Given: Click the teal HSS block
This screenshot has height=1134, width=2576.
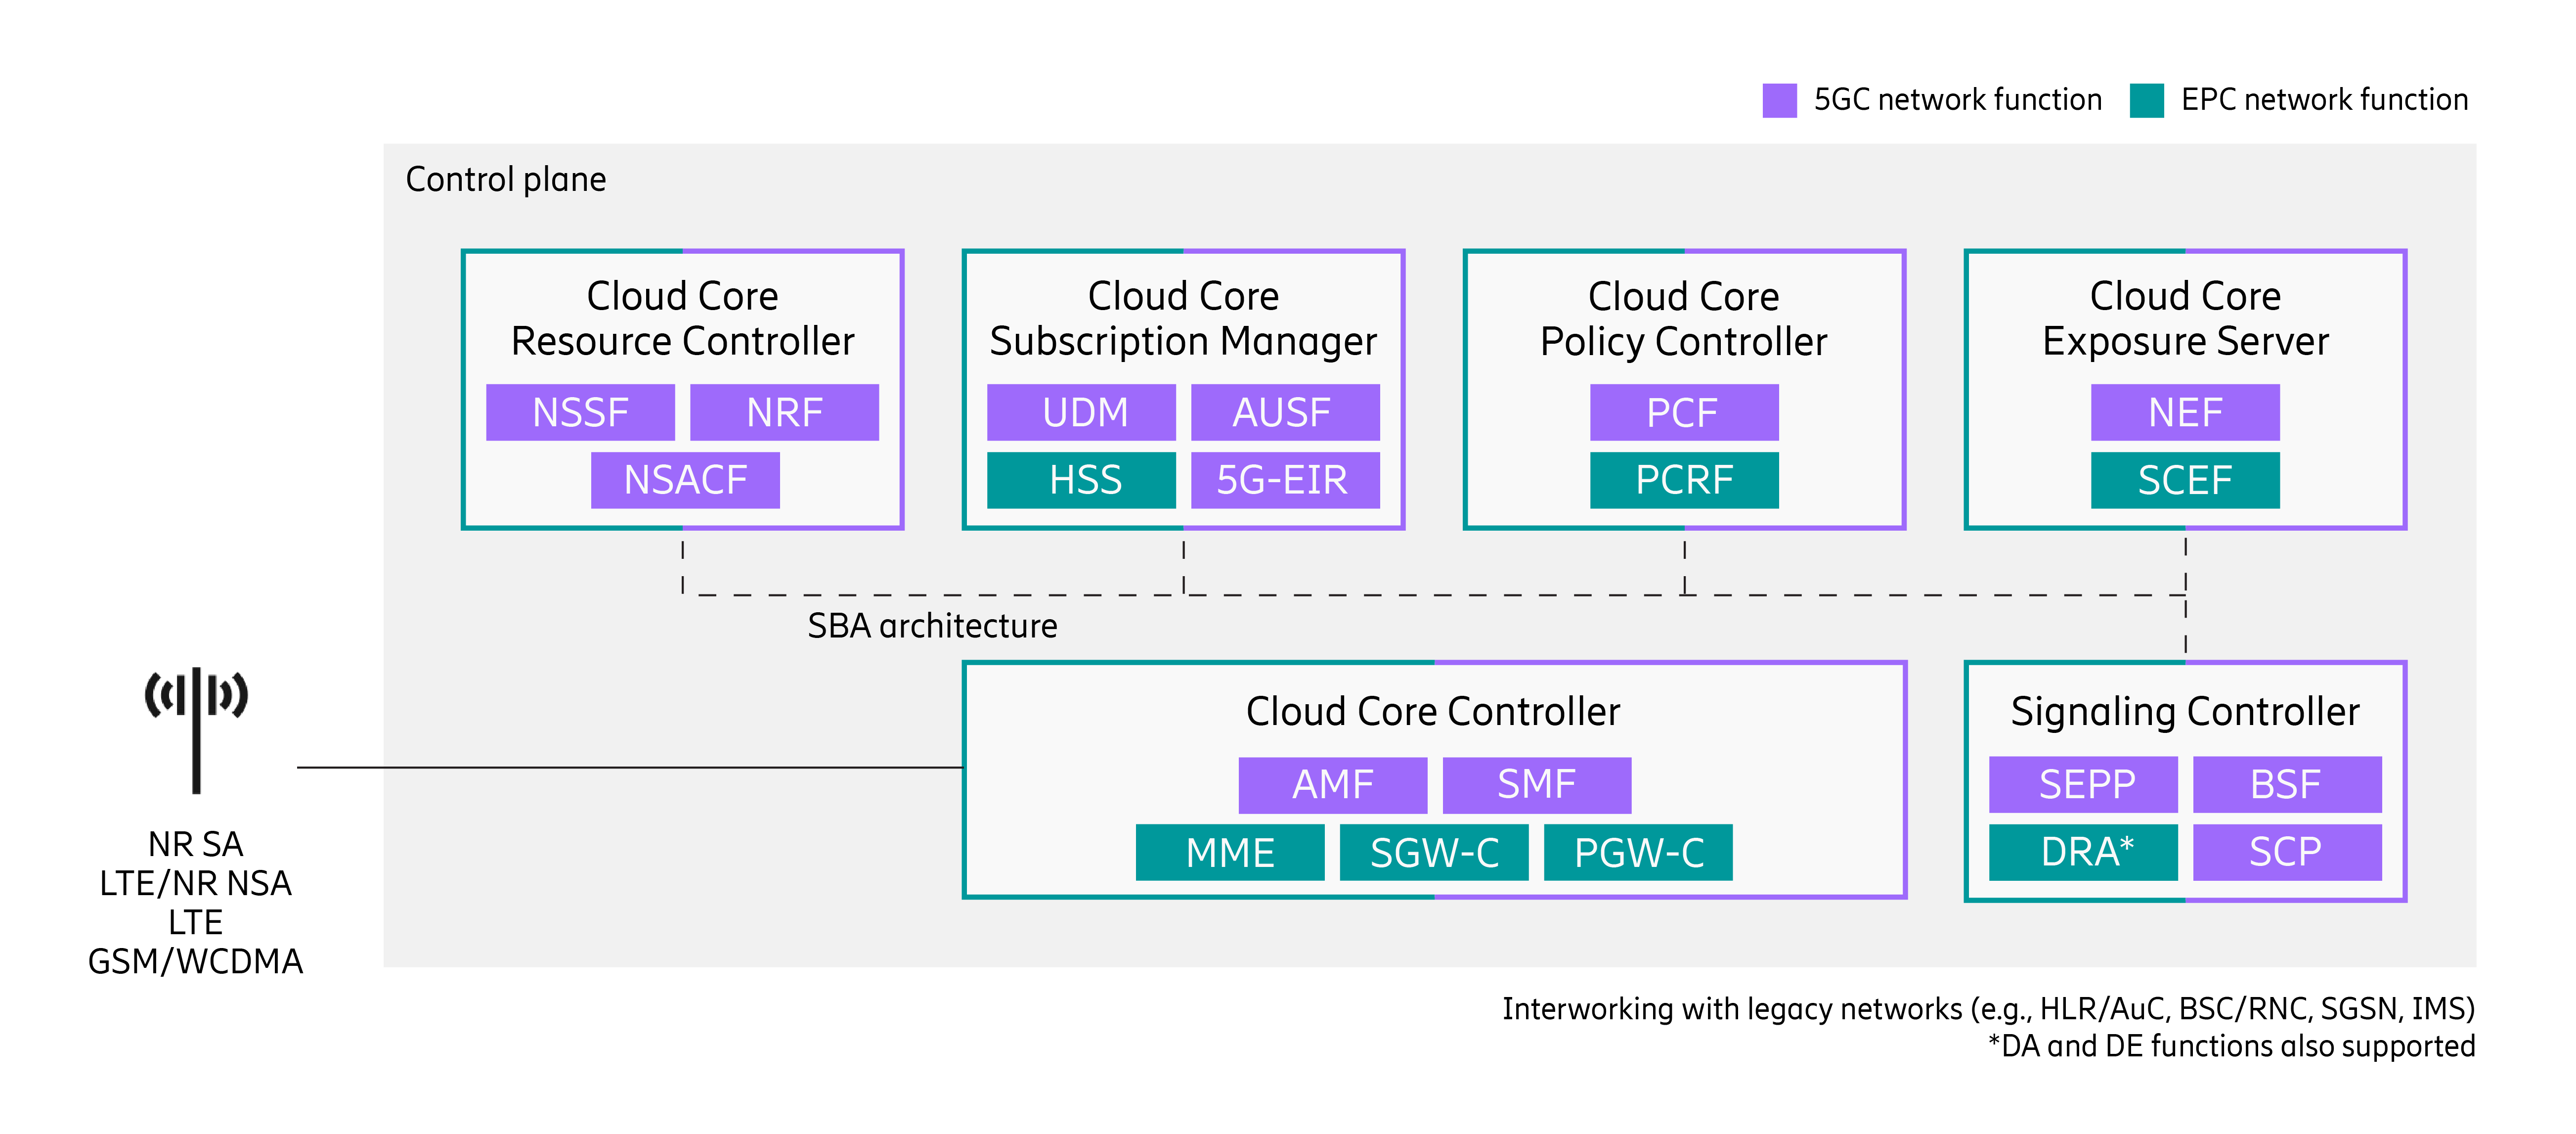Looking at the screenshot, I should (x=1081, y=480).
